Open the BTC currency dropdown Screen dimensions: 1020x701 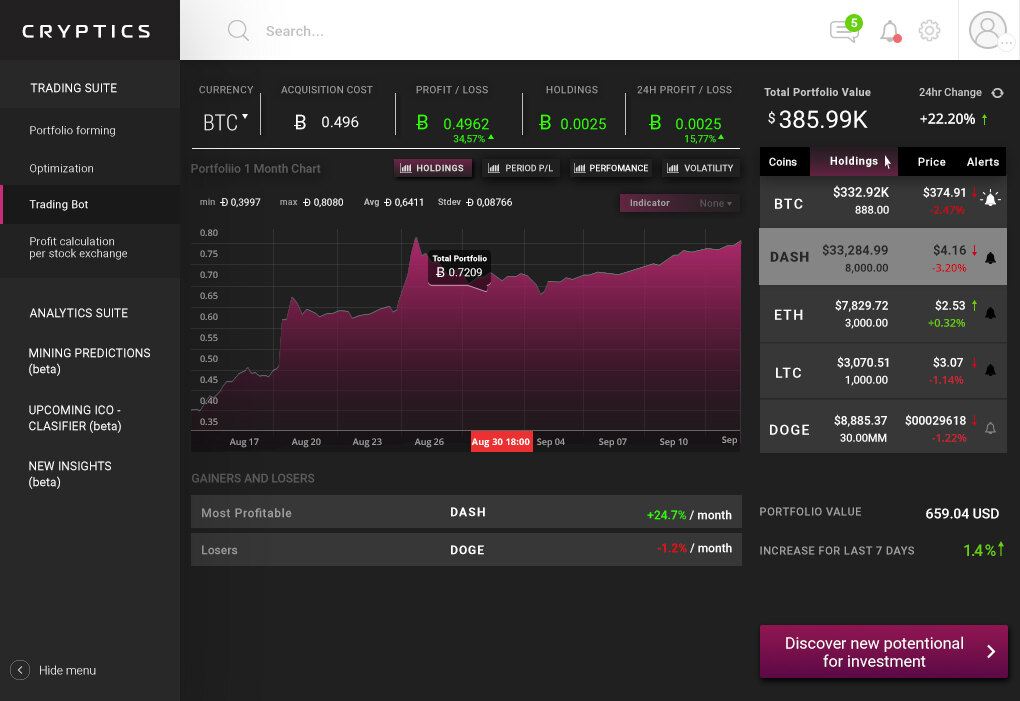226,122
